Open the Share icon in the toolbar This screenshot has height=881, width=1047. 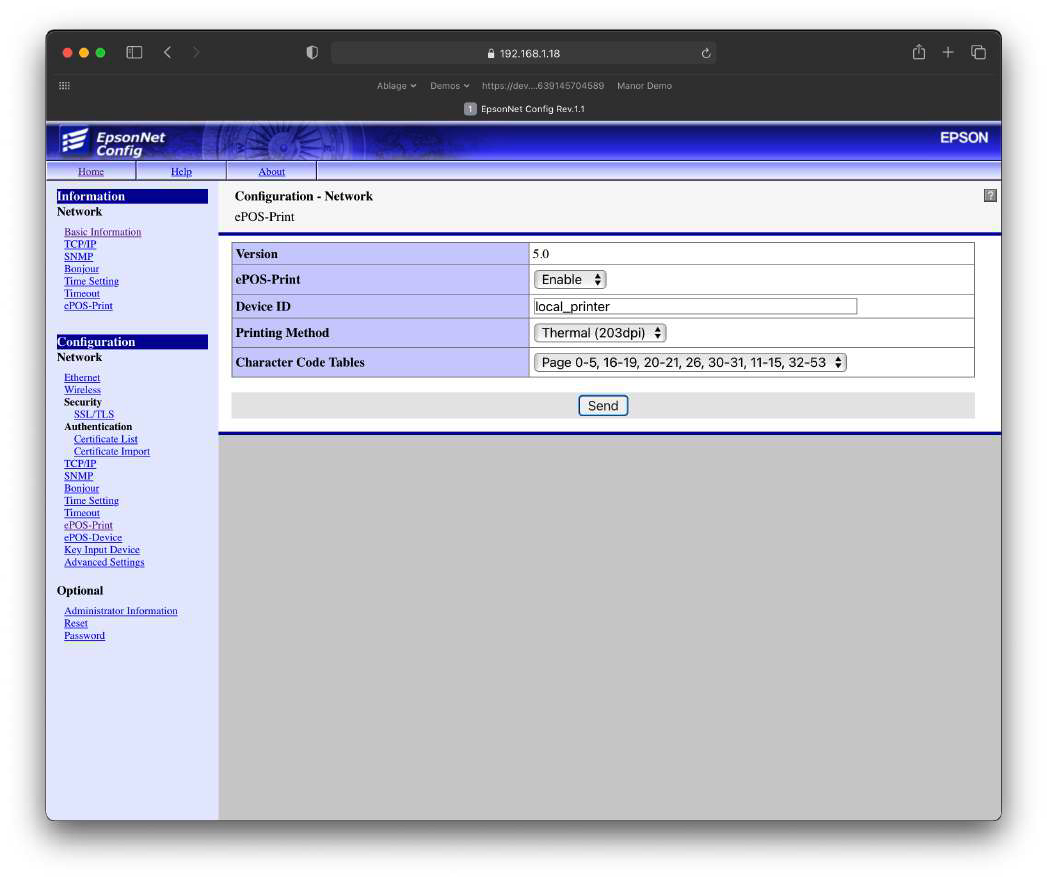[919, 52]
